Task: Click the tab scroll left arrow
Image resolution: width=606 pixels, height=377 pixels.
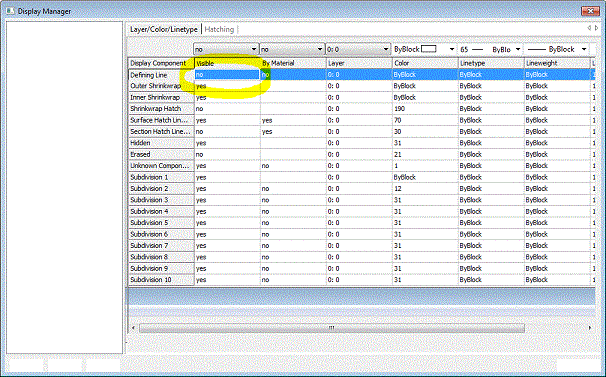Action: (x=589, y=28)
